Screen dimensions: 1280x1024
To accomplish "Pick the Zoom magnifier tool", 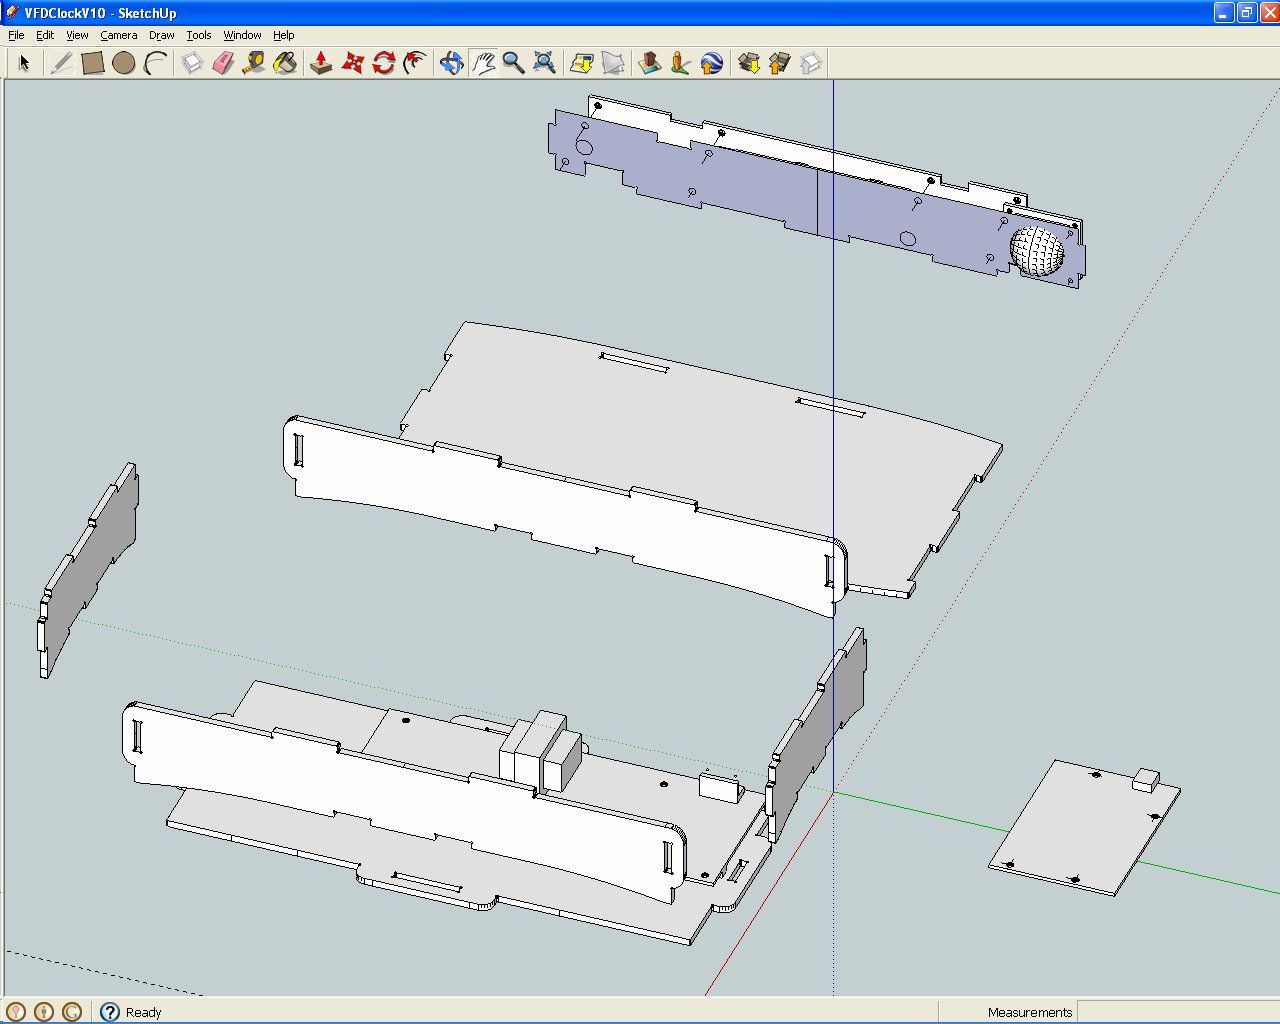I will tap(513, 63).
